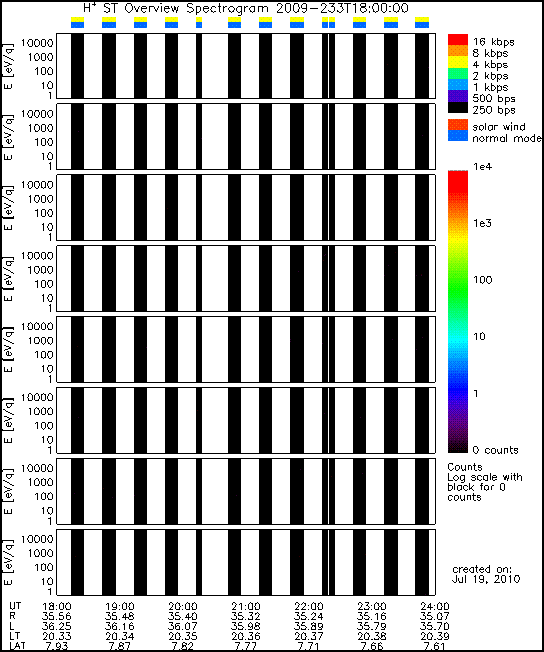The image size is (544, 652).
Task: Click the L value 35.70
Action: pyautogui.click(x=435, y=626)
